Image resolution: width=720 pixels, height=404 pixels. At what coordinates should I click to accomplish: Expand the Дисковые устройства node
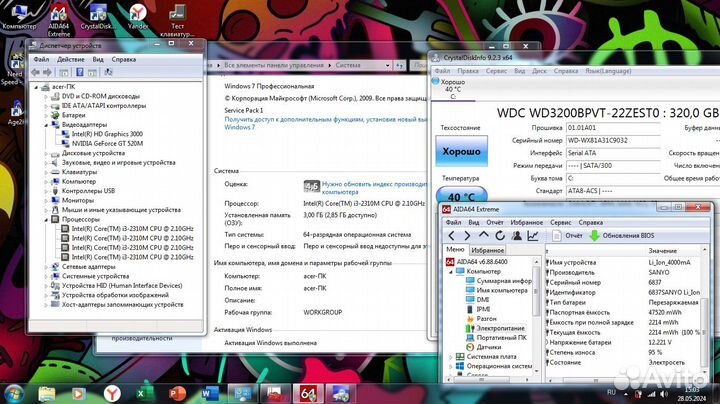click(x=46, y=153)
